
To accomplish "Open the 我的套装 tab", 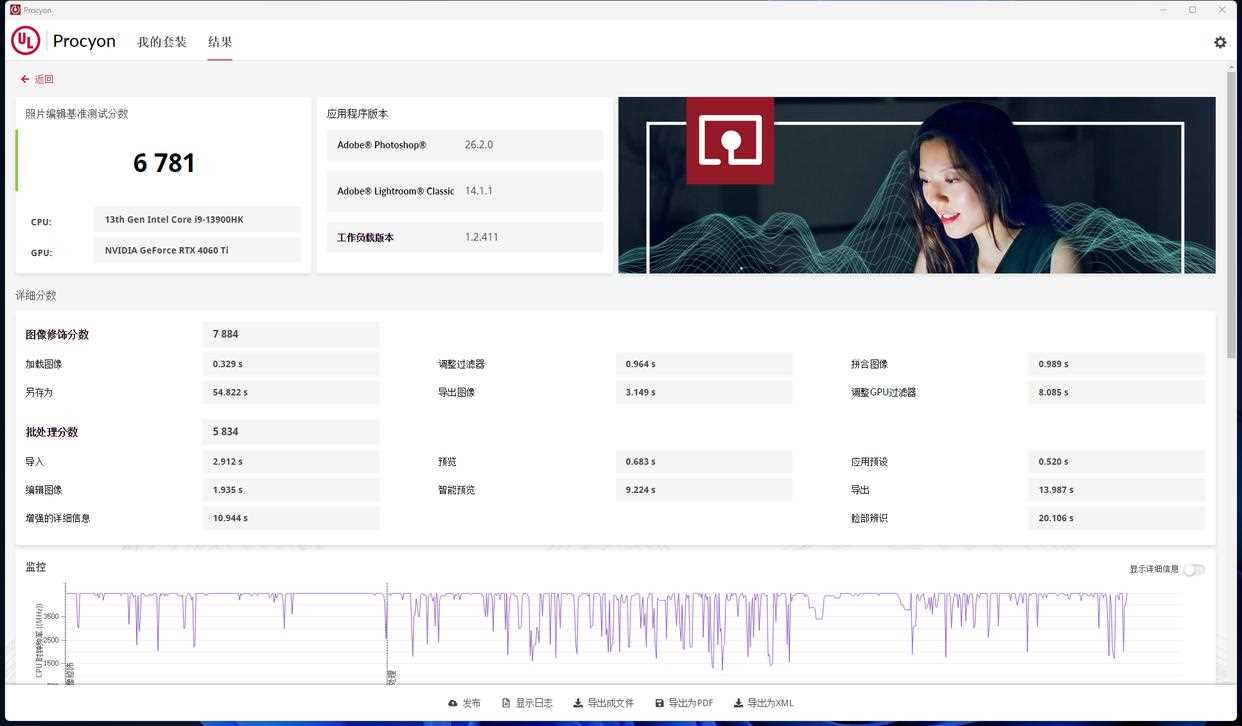I will [x=162, y=42].
